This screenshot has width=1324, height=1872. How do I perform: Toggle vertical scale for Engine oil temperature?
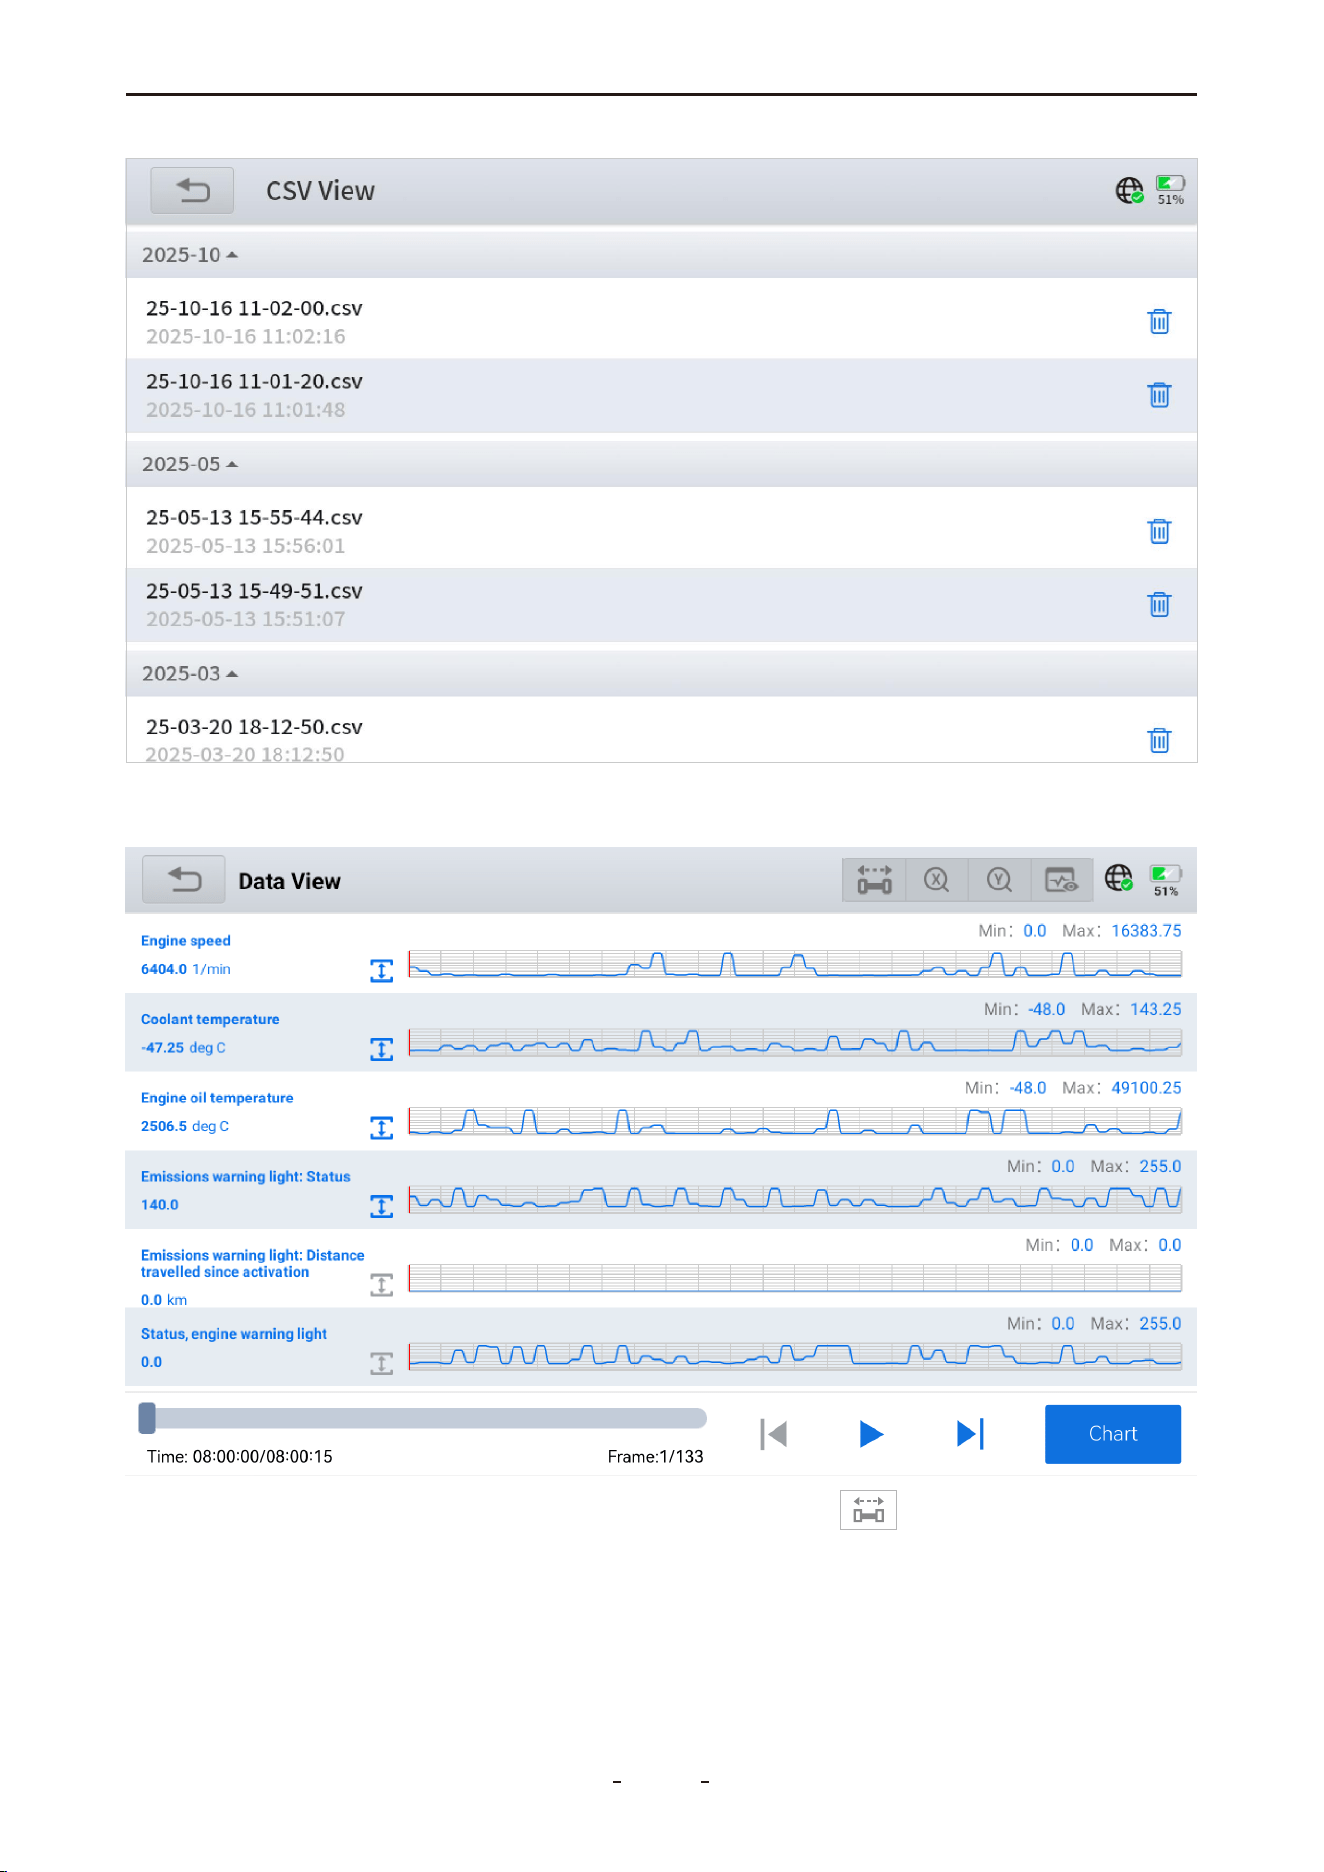click(381, 1128)
